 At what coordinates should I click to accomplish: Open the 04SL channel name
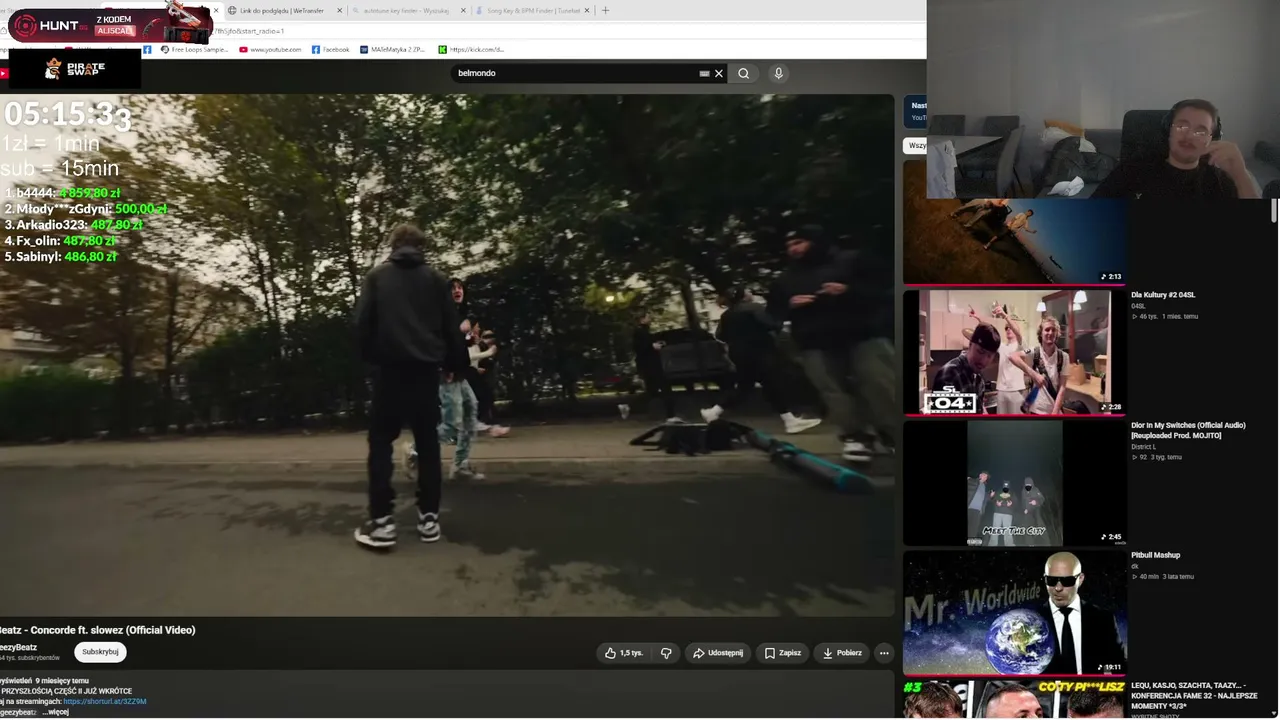point(1138,306)
